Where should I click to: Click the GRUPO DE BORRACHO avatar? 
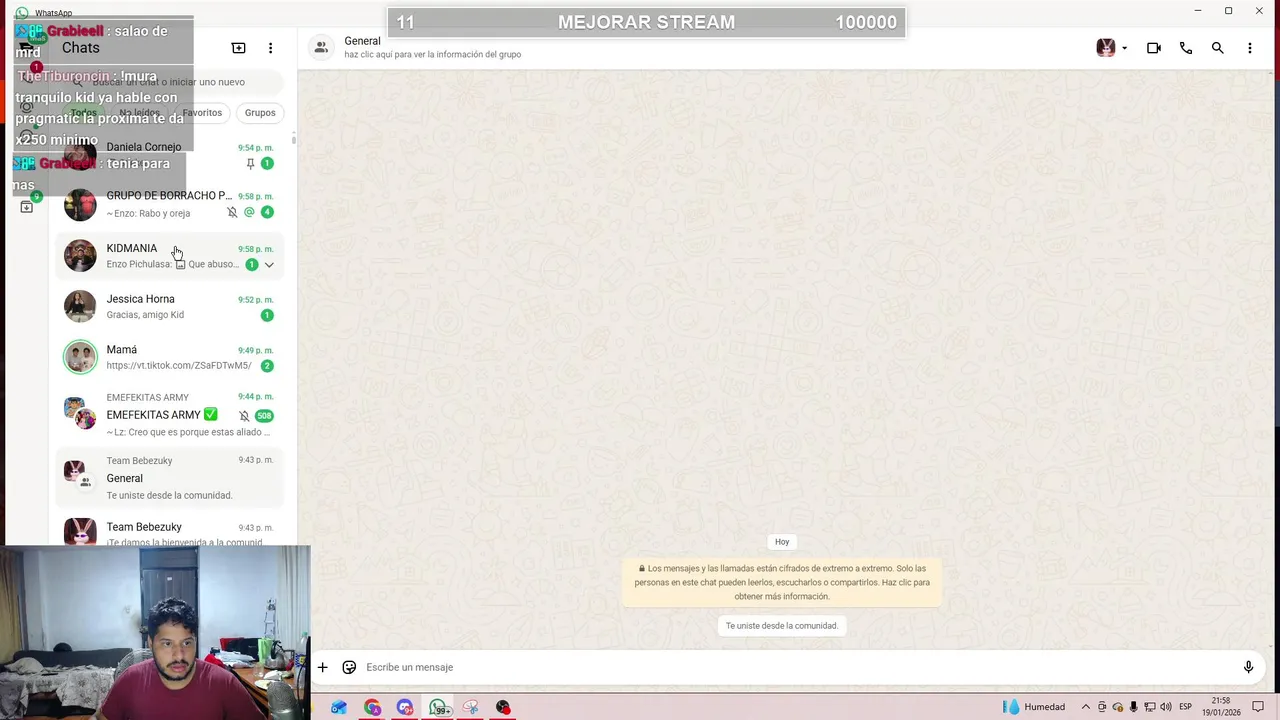pyautogui.click(x=80, y=204)
